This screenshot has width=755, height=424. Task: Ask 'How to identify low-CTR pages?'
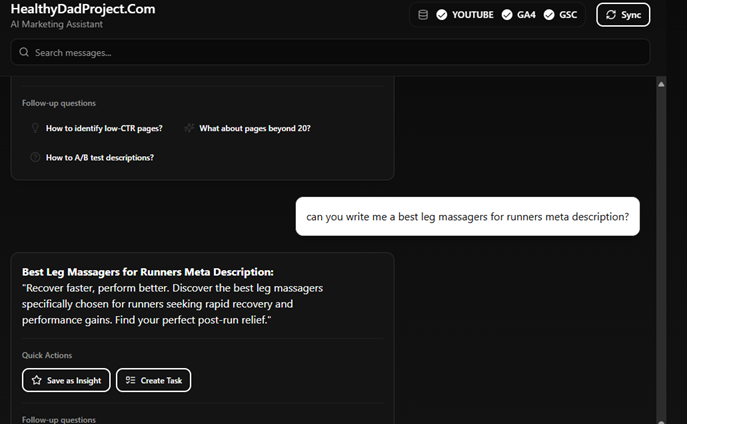[x=104, y=128]
